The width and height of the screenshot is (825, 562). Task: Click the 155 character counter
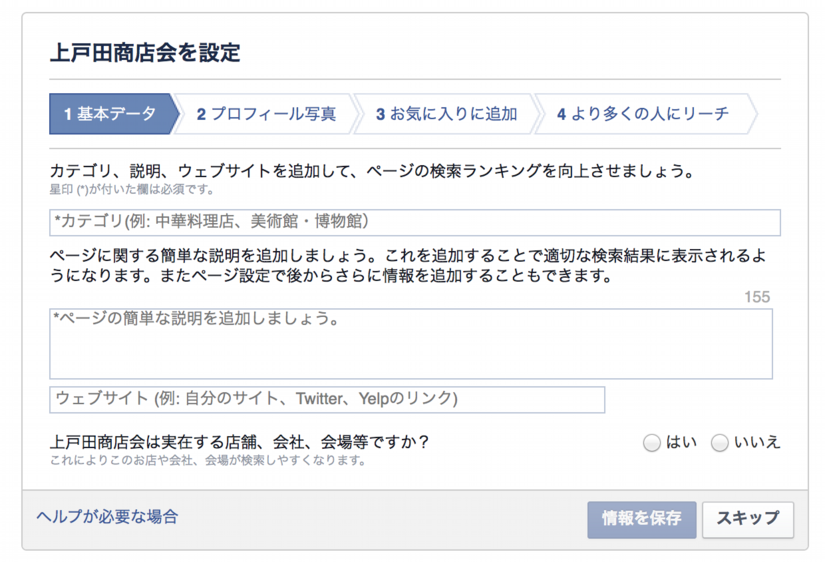tap(757, 296)
